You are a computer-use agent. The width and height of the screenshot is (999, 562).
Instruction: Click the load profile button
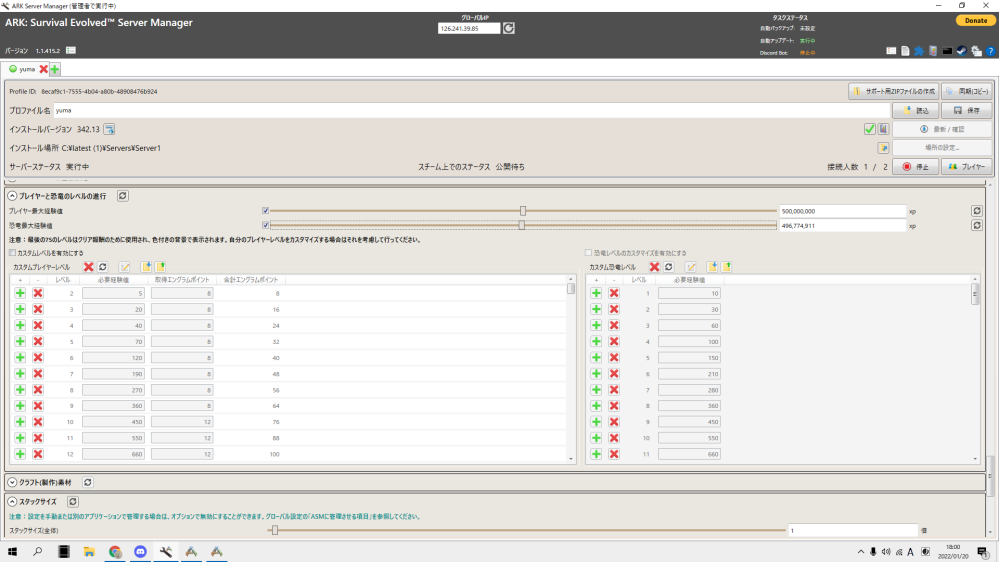click(916, 111)
